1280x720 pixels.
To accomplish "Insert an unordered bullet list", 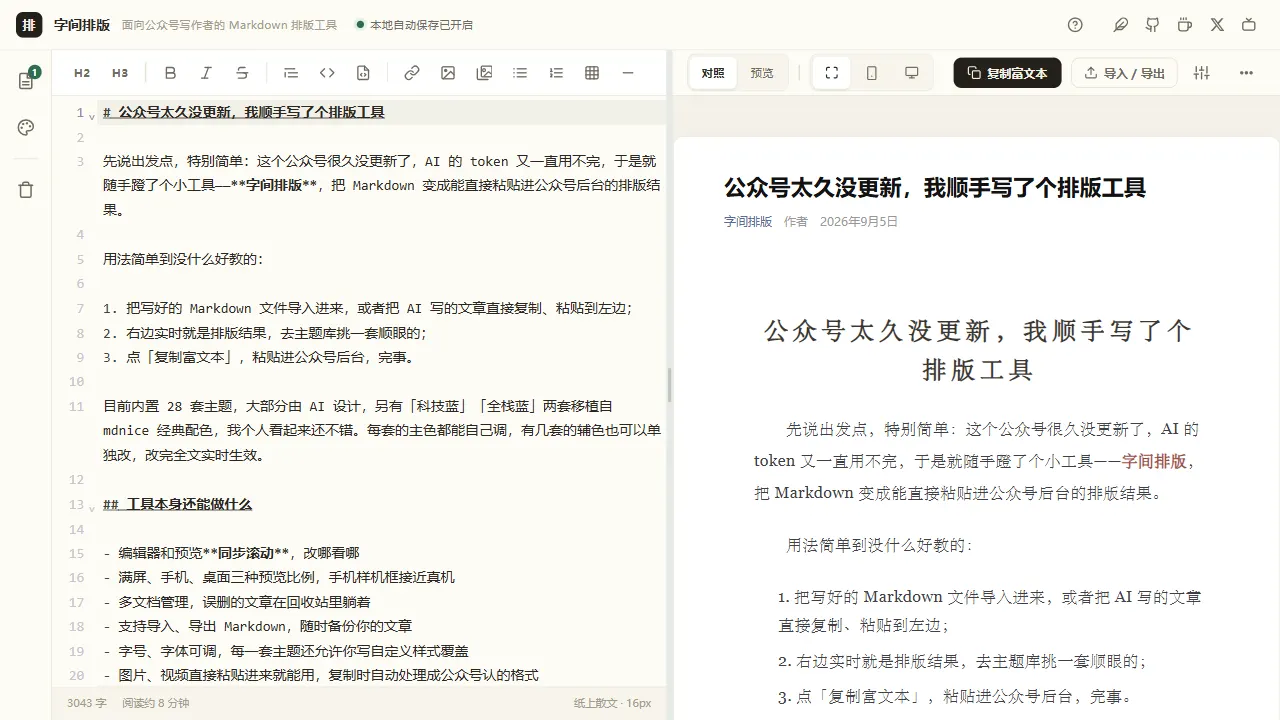I will click(520, 73).
